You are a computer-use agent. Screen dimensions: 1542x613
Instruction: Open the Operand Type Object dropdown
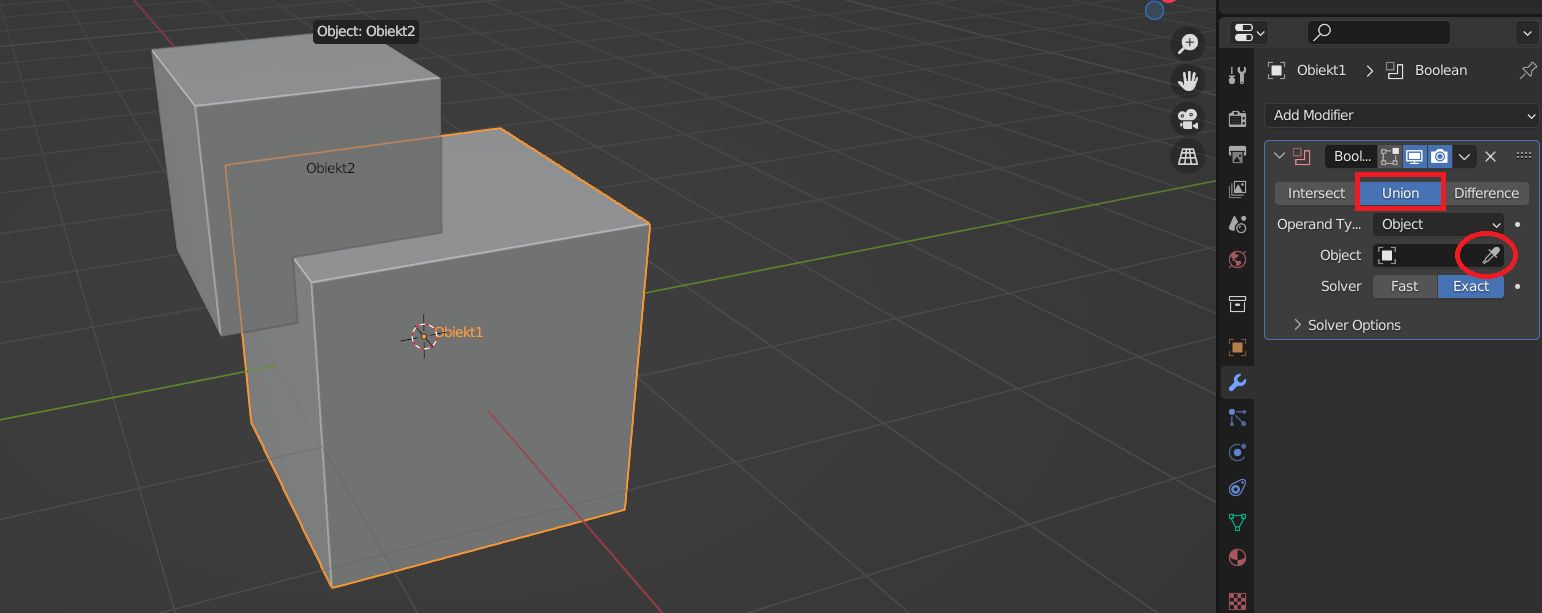click(x=1438, y=224)
